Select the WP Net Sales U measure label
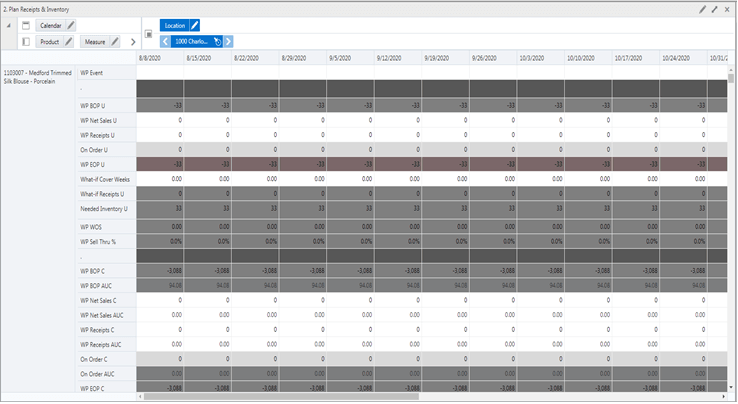This screenshot has height=404, width=738. coord(98,121)
